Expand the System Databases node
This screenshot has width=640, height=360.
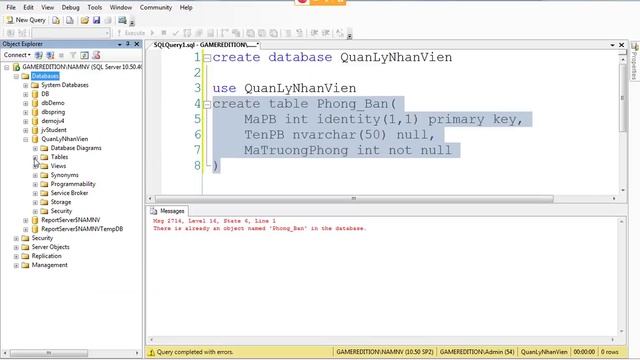[x=26, y=85]
